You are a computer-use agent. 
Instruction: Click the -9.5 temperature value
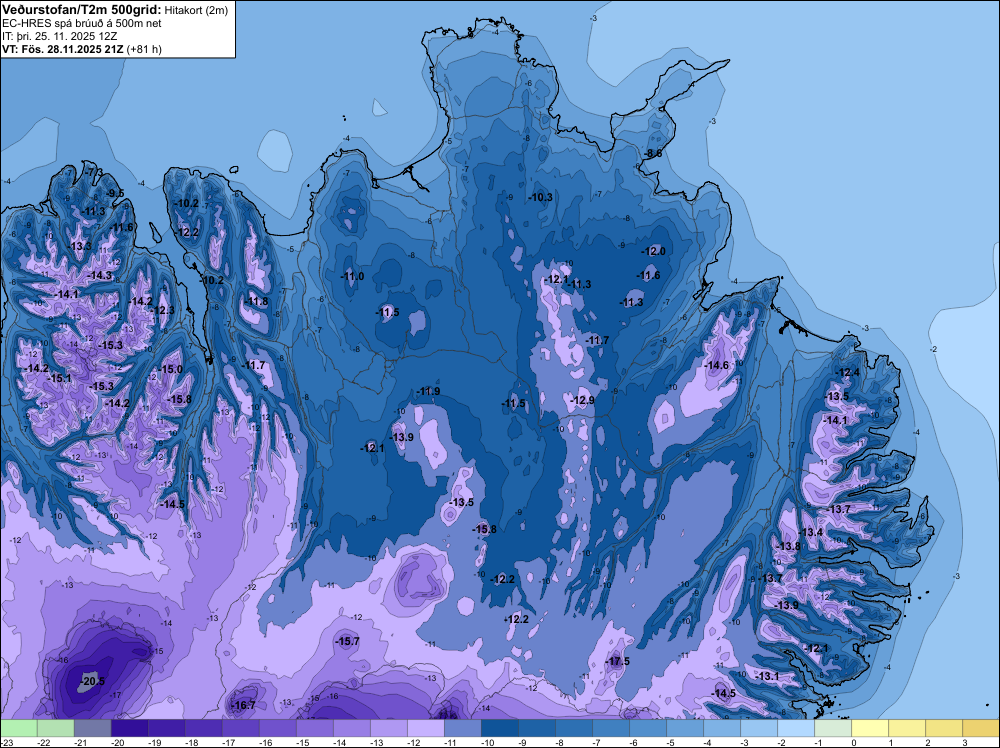(115, 193)
